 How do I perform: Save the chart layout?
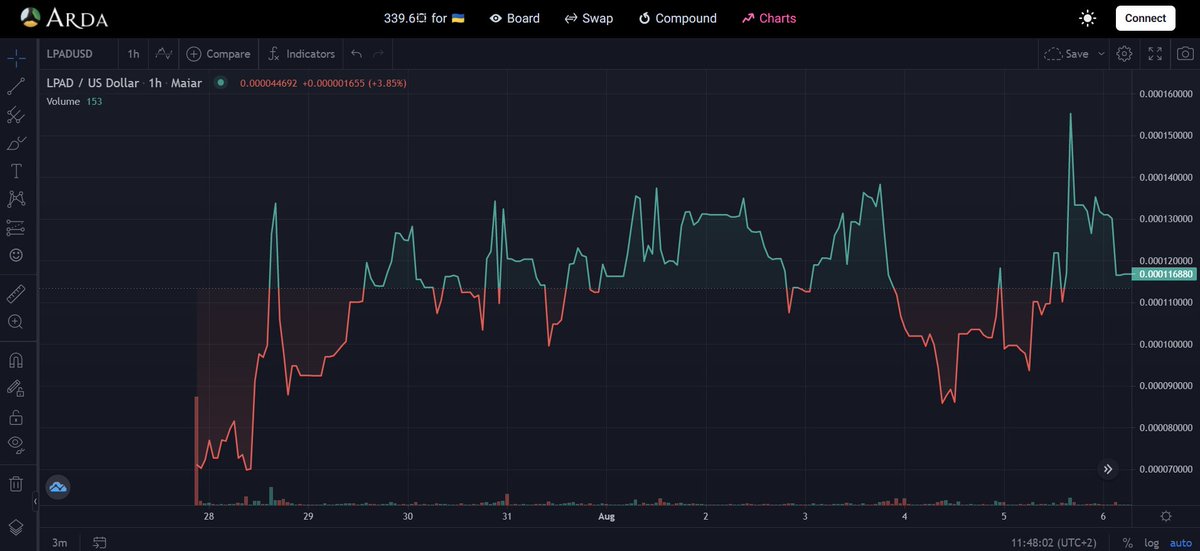(1066, 54)
